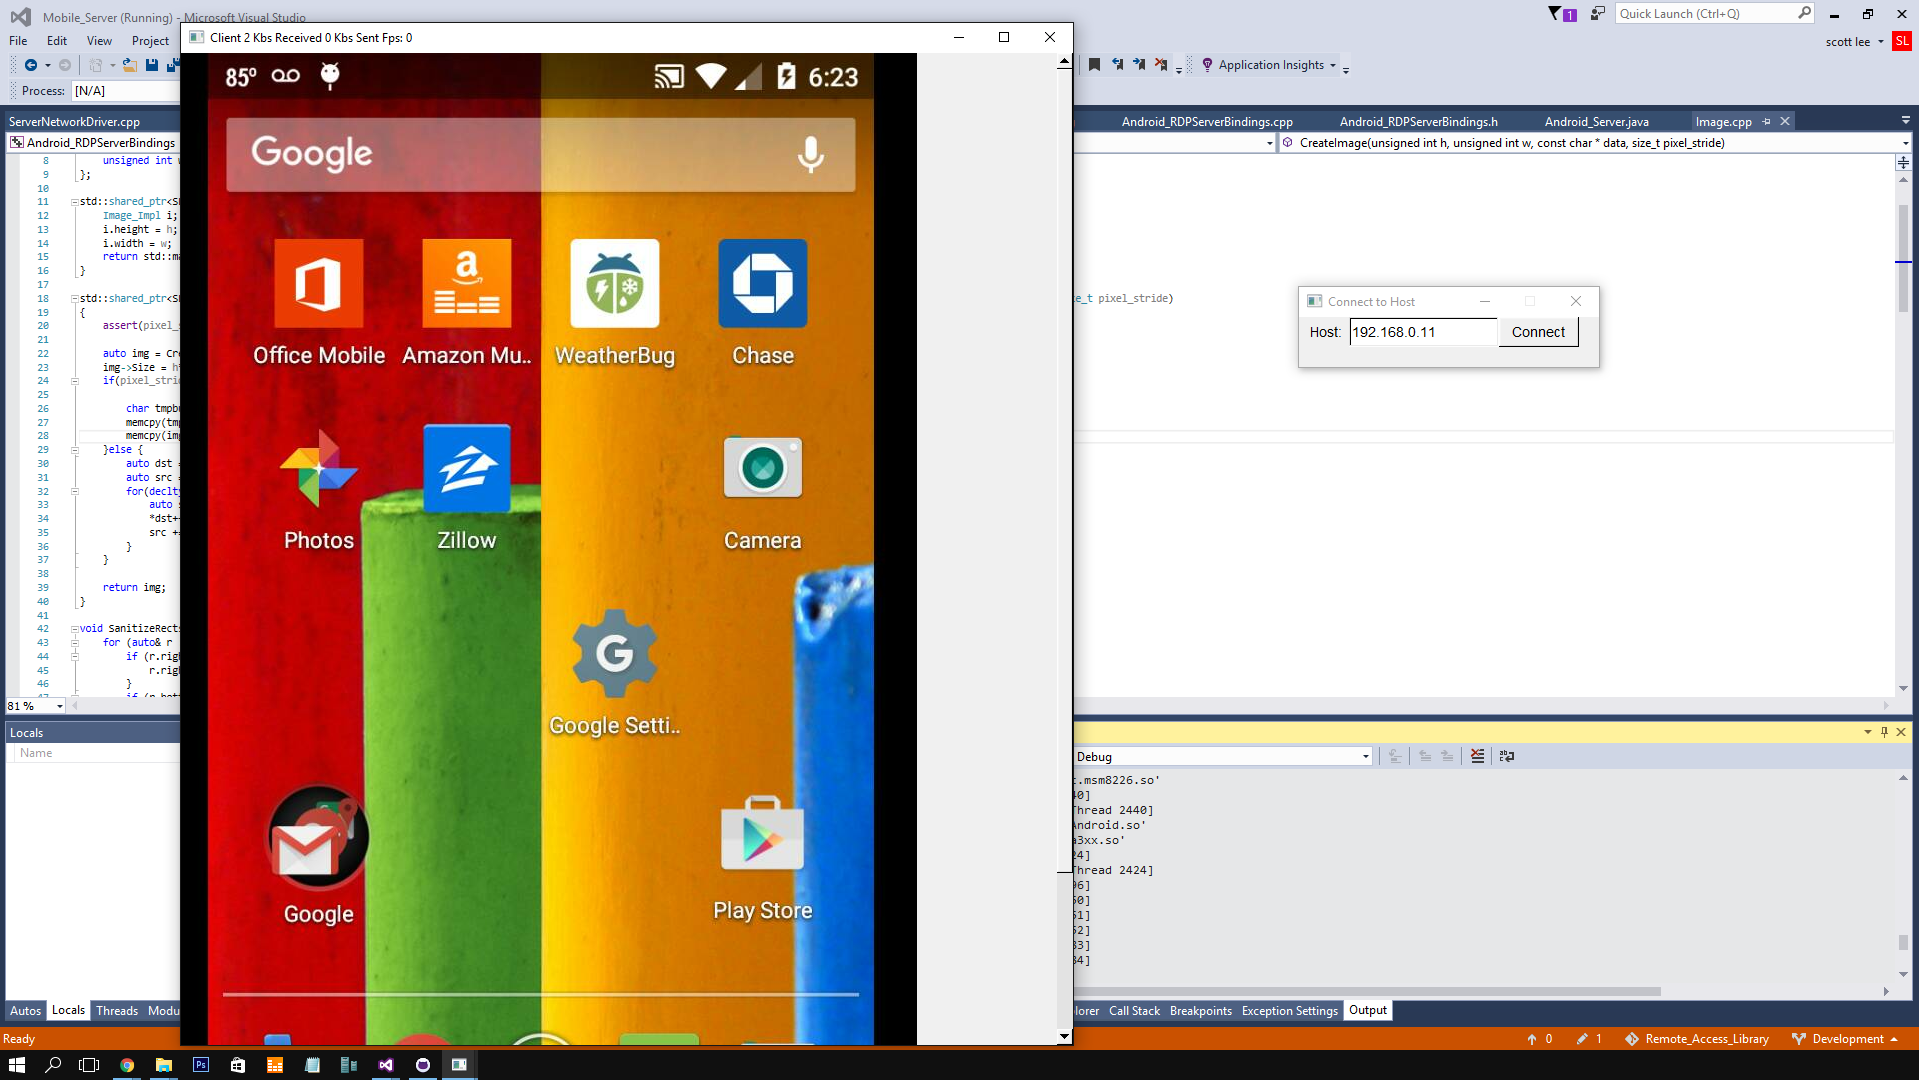This screenshot has height=1080, width=1919.
Task: Go to next bookmark icon
Action: pyautogui.click(x=1139, y=65)
